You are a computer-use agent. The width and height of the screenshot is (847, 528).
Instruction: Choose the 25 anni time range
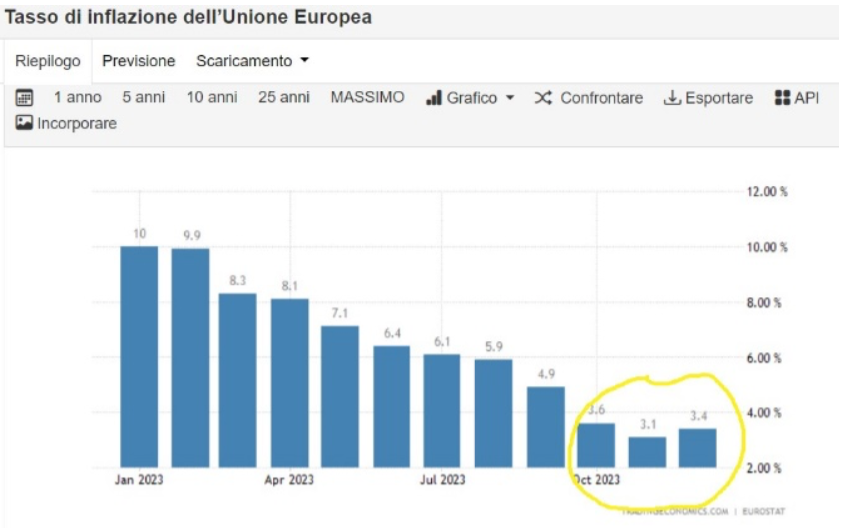[283, 98]
